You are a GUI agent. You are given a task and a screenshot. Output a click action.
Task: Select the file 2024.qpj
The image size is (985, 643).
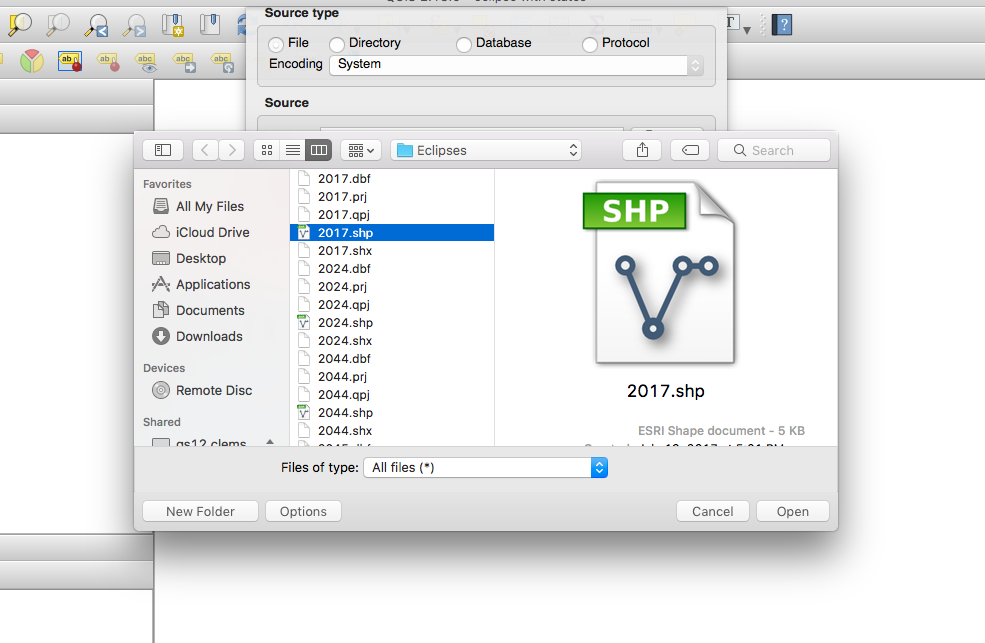(x=392, y=305)
